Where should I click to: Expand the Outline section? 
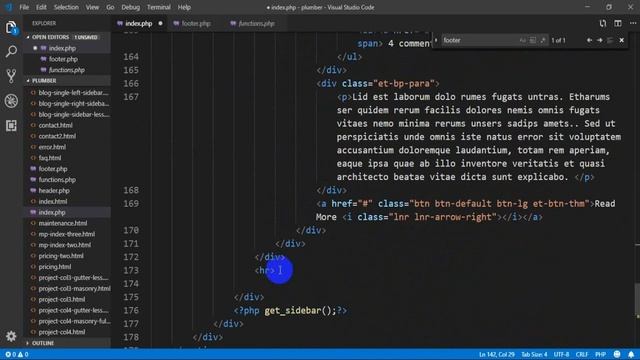66,343
